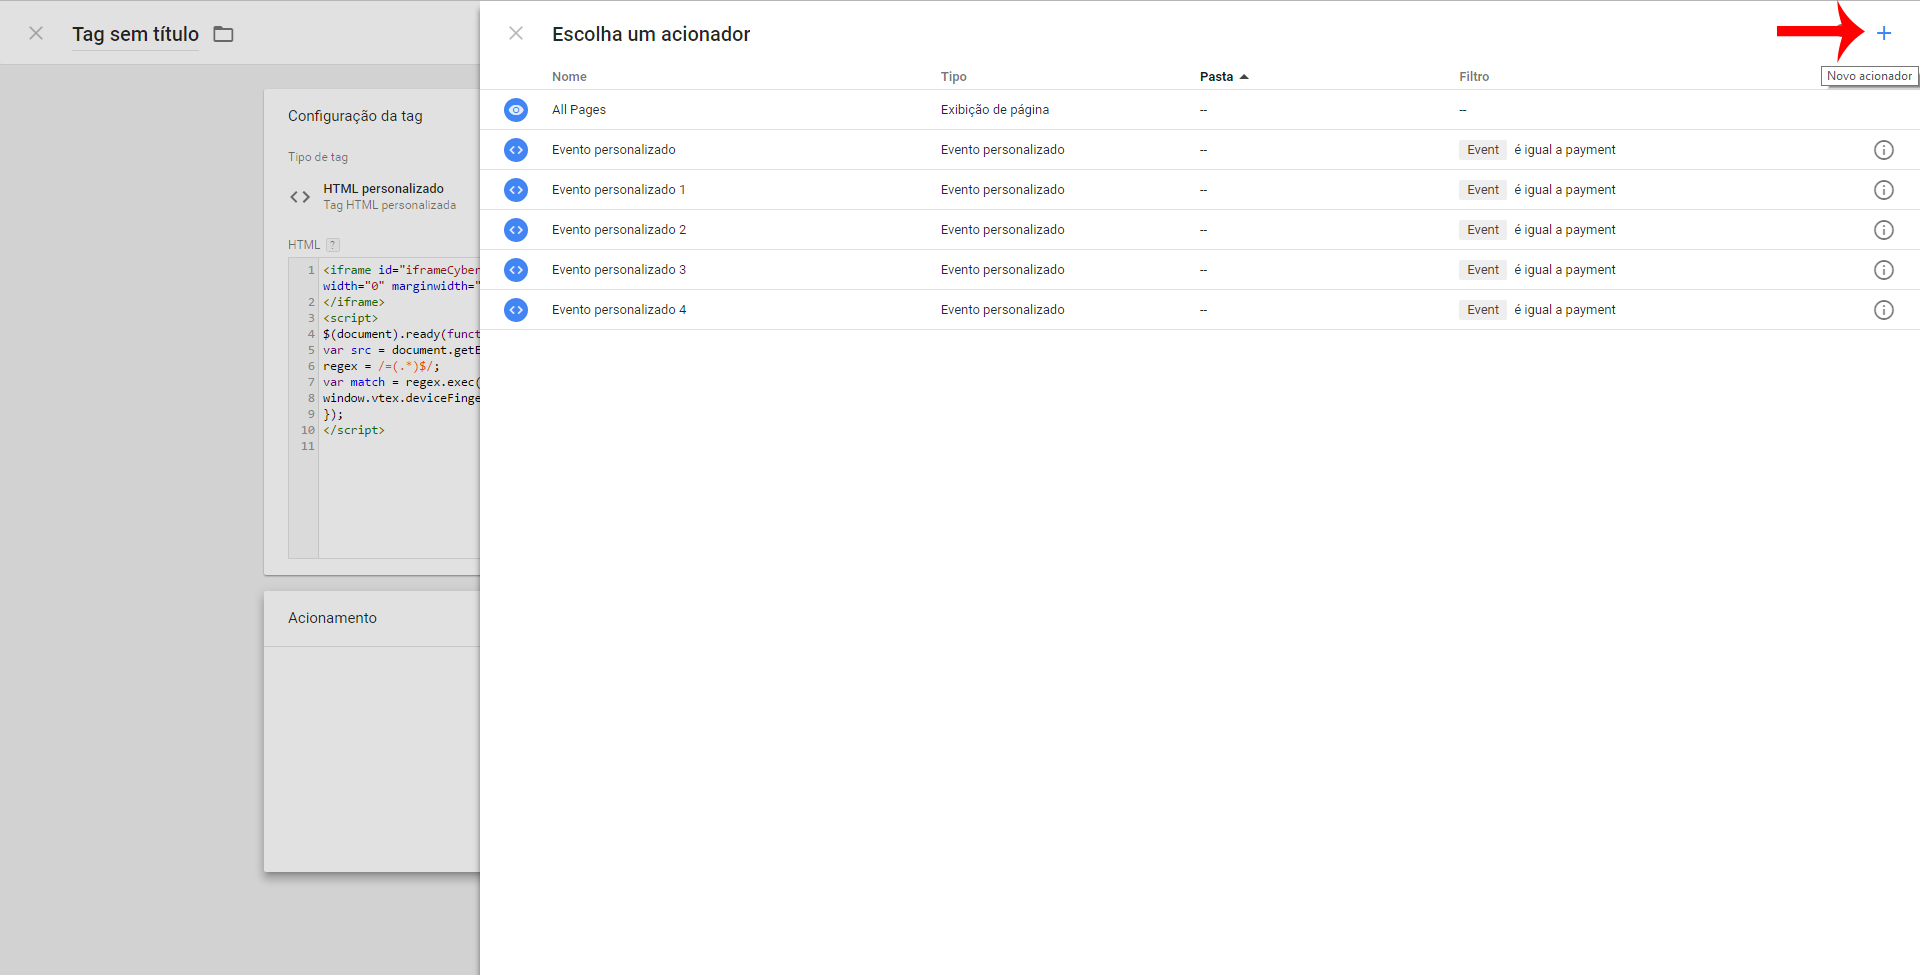Click the Novo acionador plus icon

point(1886,33)
